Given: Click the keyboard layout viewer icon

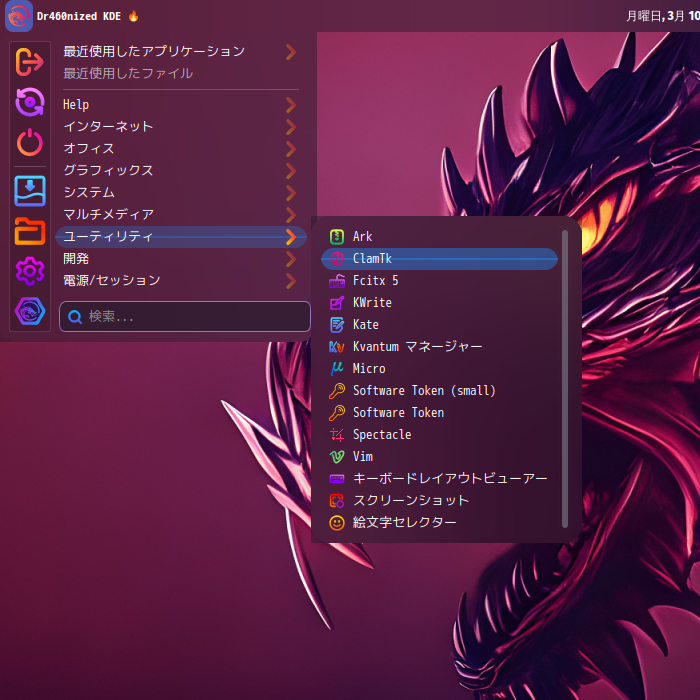Looking at the screenshot, I should coord(337,479).
